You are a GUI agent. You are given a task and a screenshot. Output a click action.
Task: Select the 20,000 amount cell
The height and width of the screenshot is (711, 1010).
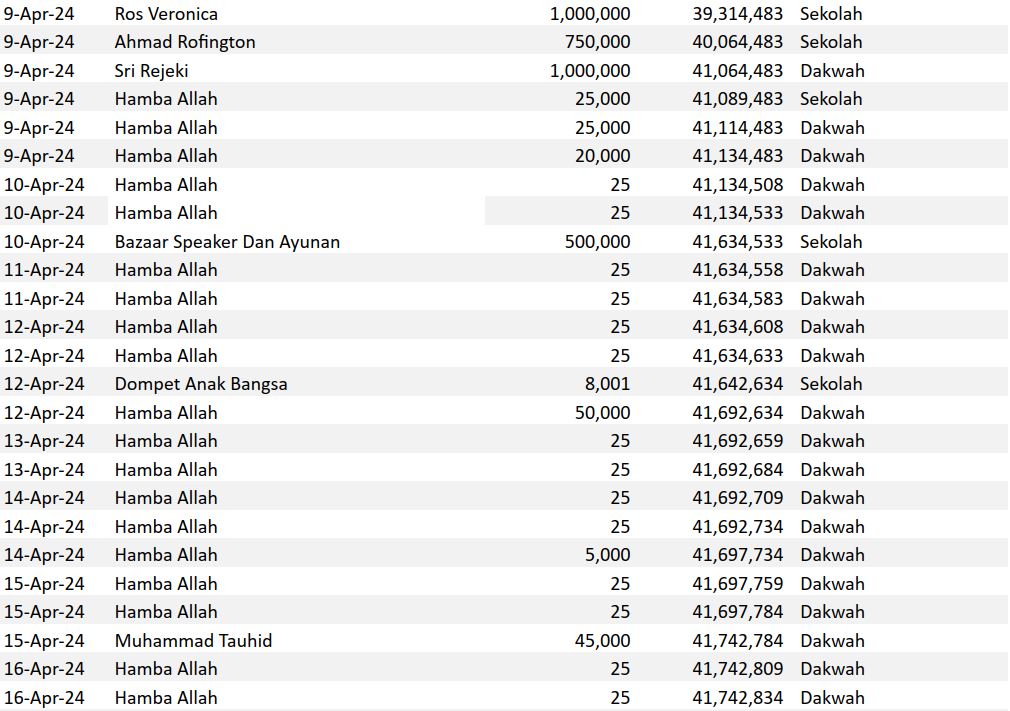(x=602, y=156)
